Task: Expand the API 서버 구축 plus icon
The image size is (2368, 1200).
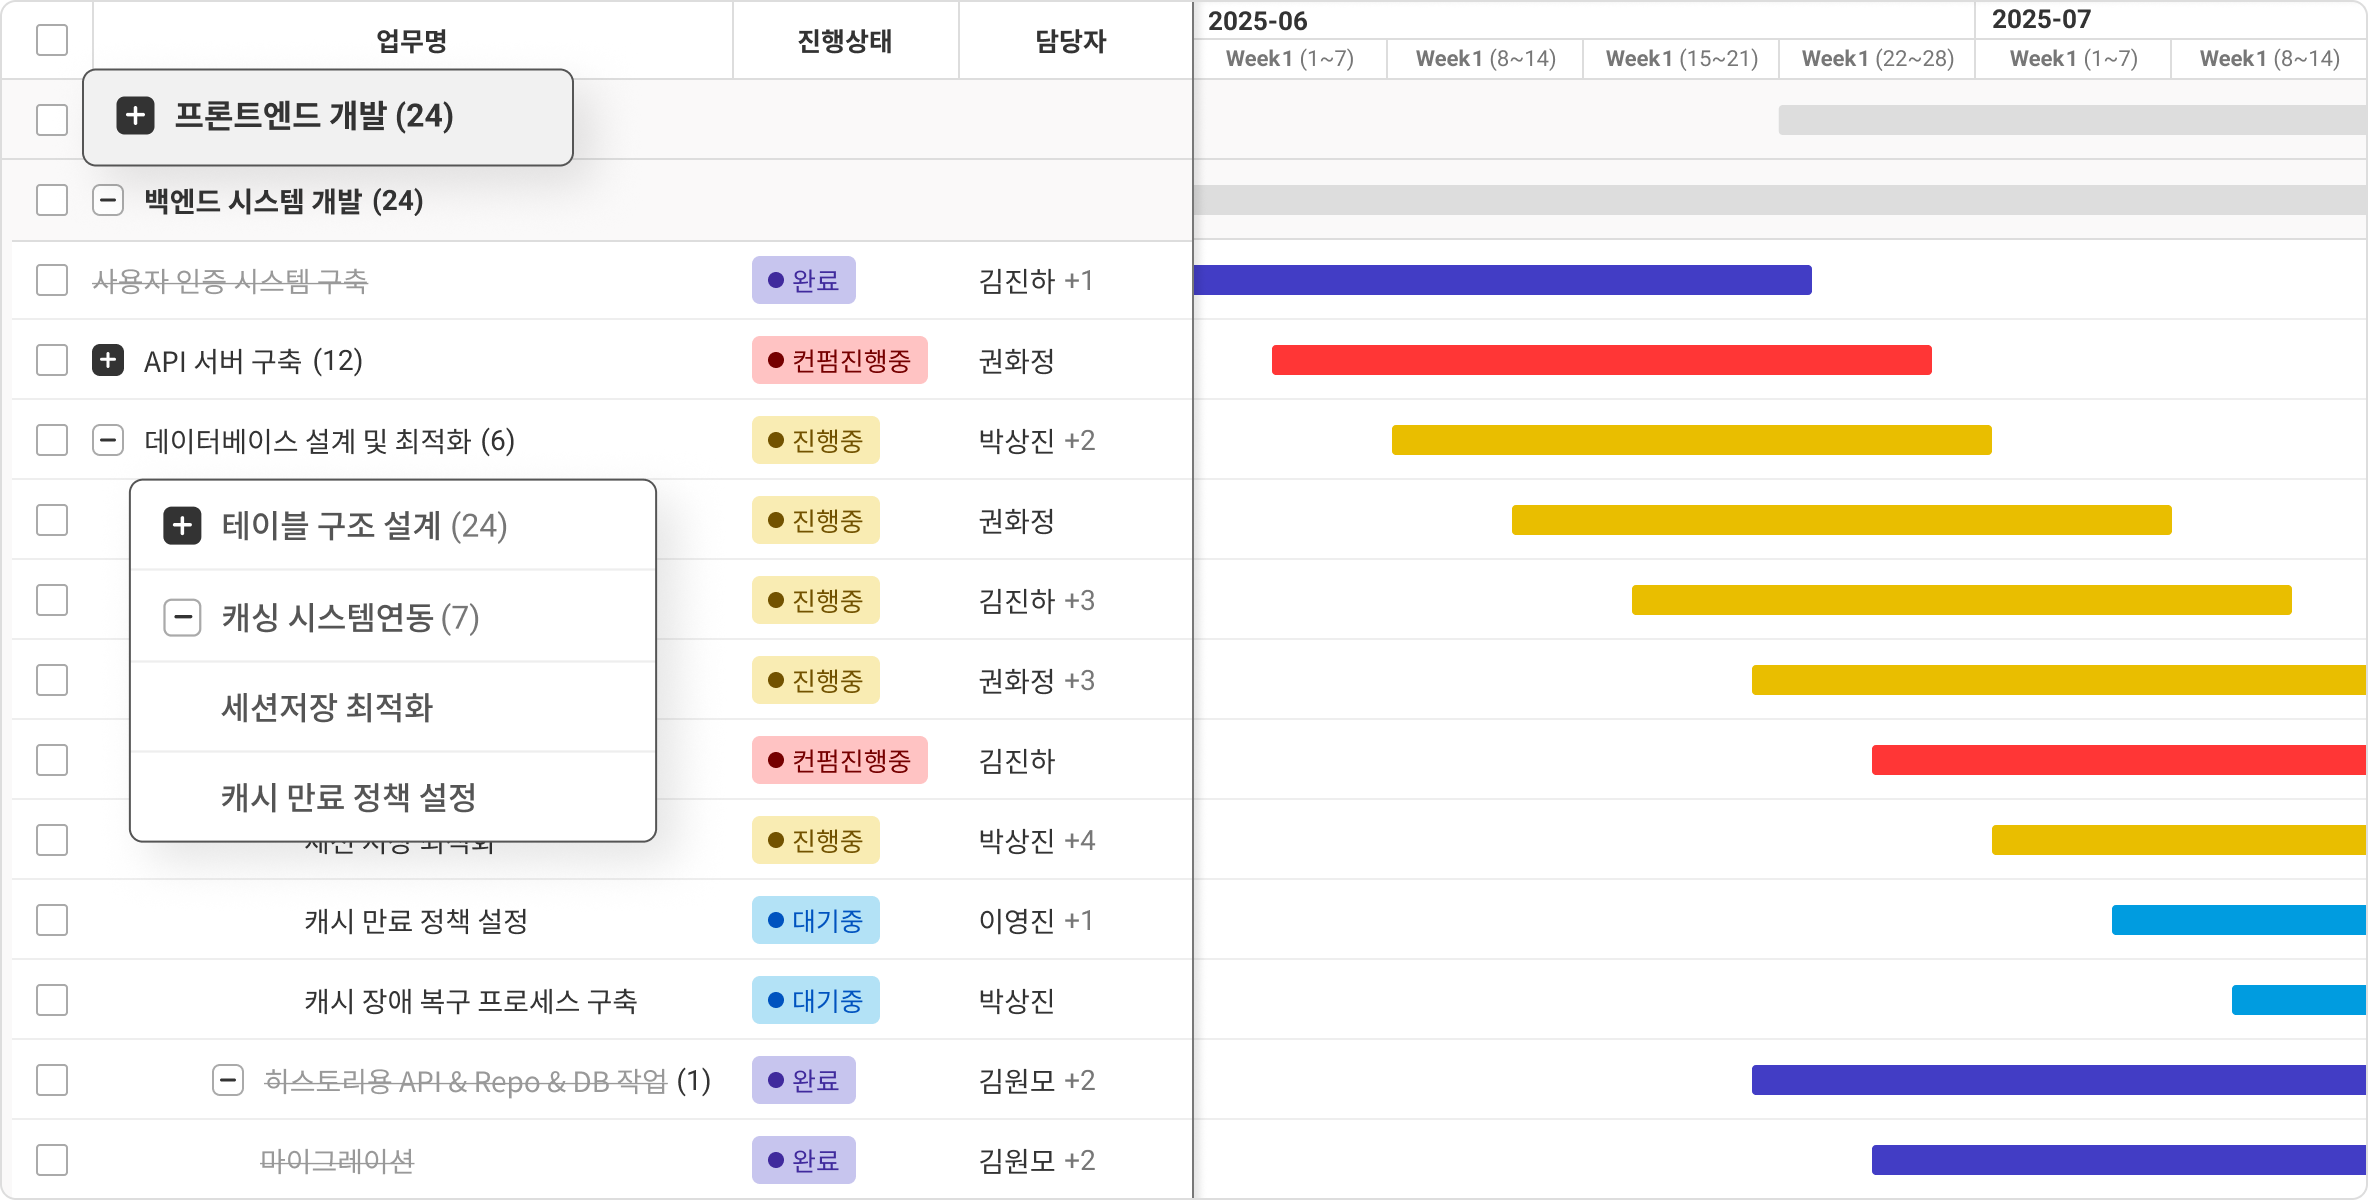Action: pos(108,360)
